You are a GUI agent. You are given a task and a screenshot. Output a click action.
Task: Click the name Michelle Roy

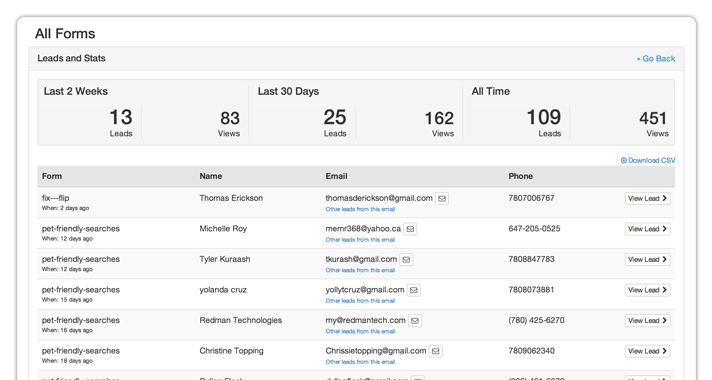tap(223, 228)
